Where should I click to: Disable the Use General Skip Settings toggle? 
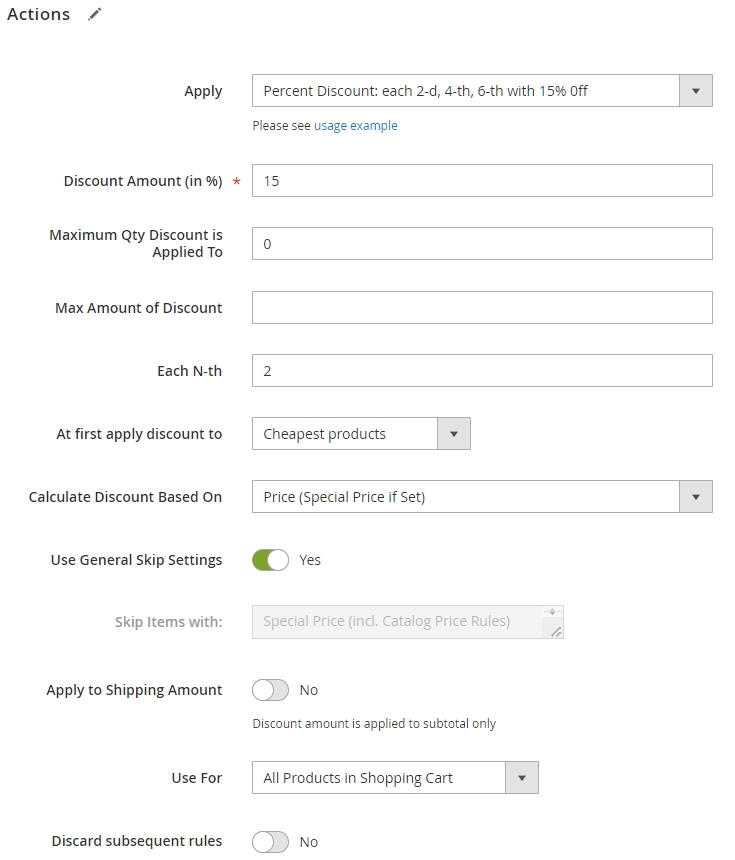click(x=270, y=560)
